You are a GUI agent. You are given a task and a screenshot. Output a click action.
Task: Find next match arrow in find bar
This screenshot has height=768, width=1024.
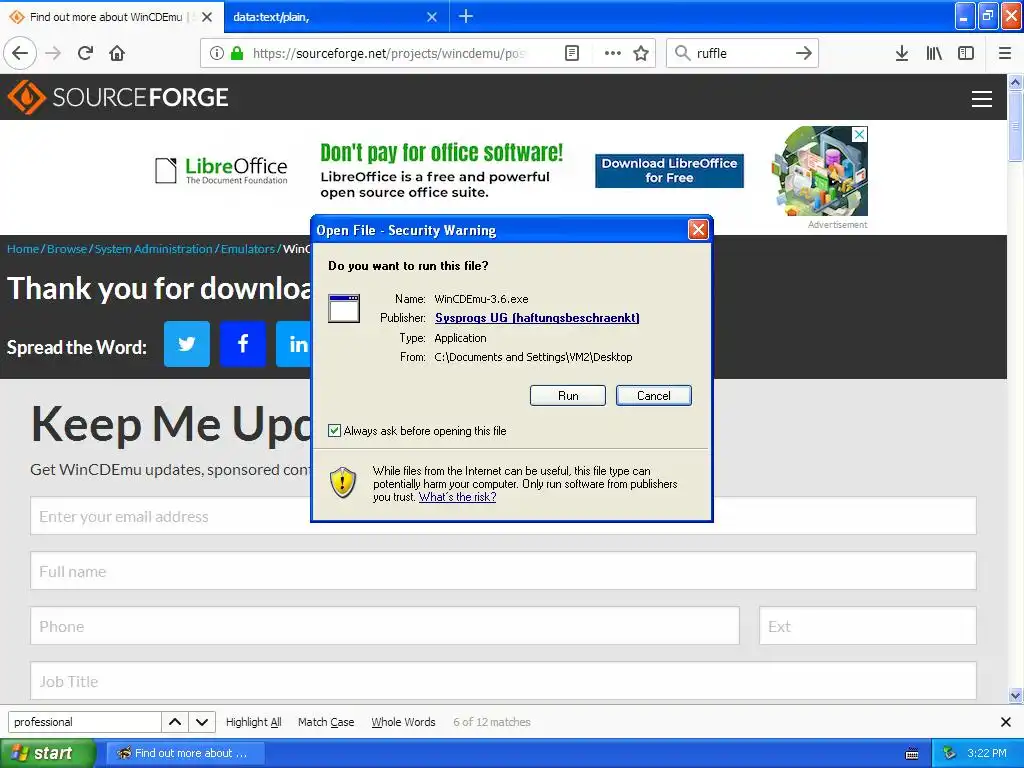[x=202, y=722]
